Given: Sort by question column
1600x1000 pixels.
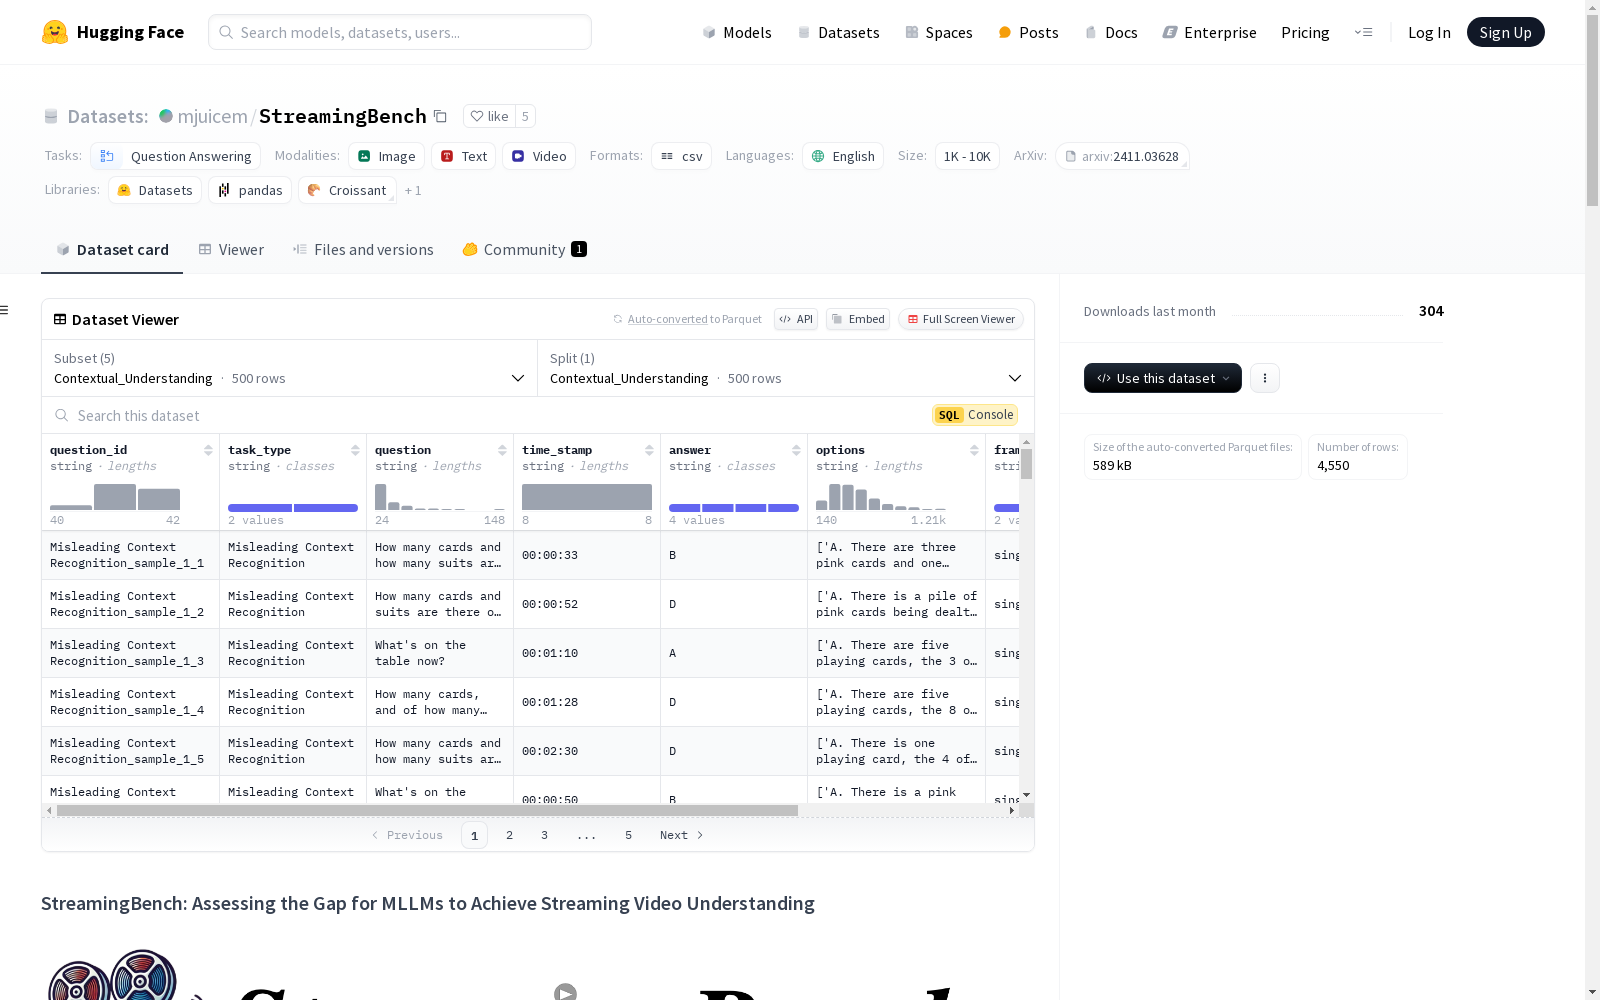Looking at the screenshot, I should coord(502,450).
